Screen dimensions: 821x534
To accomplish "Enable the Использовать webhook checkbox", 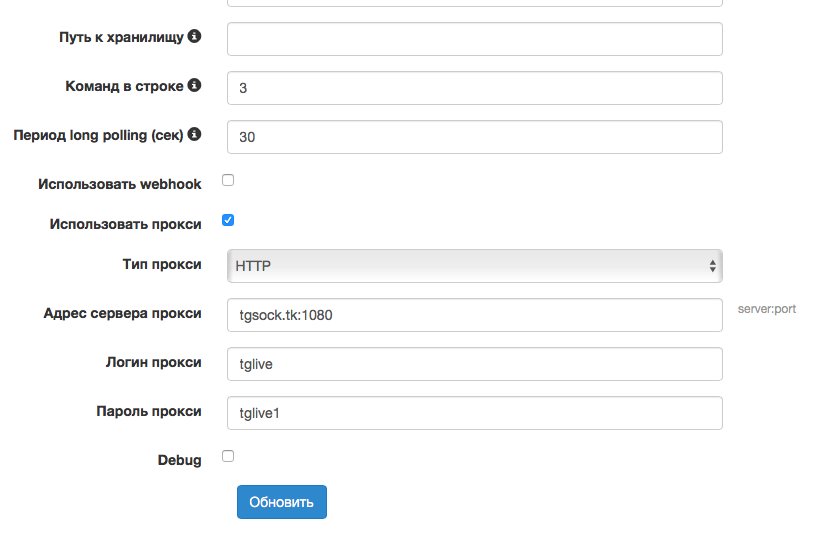I will pyautogui.click(x=228, y=180).
